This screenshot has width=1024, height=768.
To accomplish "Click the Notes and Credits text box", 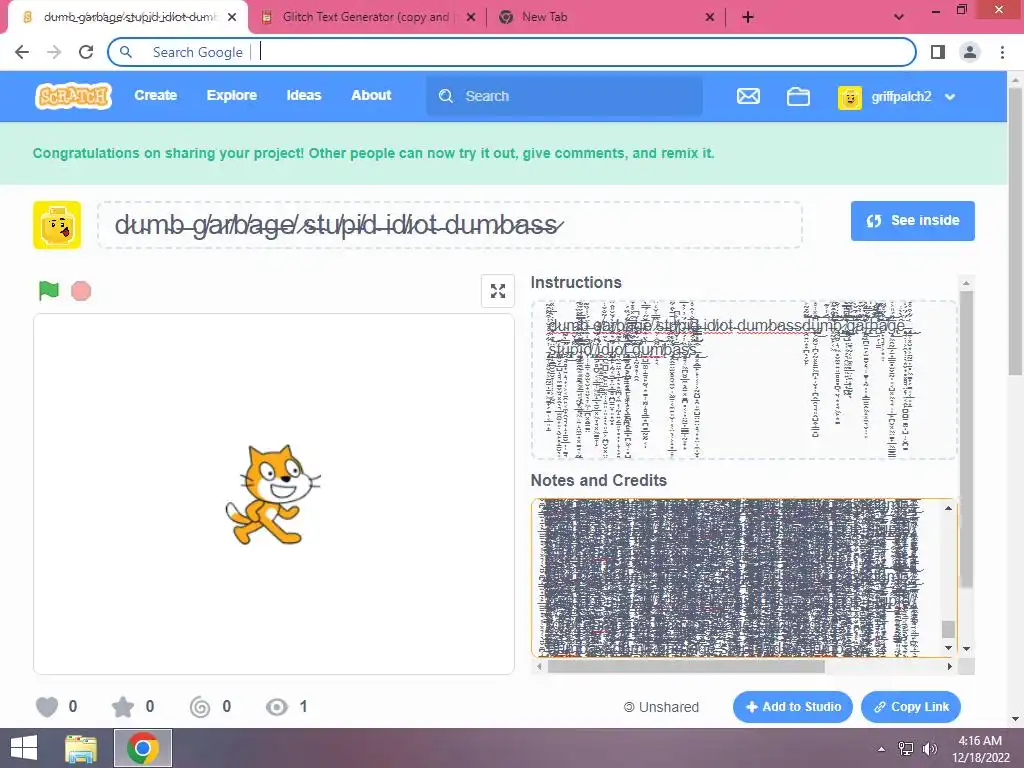I will 744,578.
